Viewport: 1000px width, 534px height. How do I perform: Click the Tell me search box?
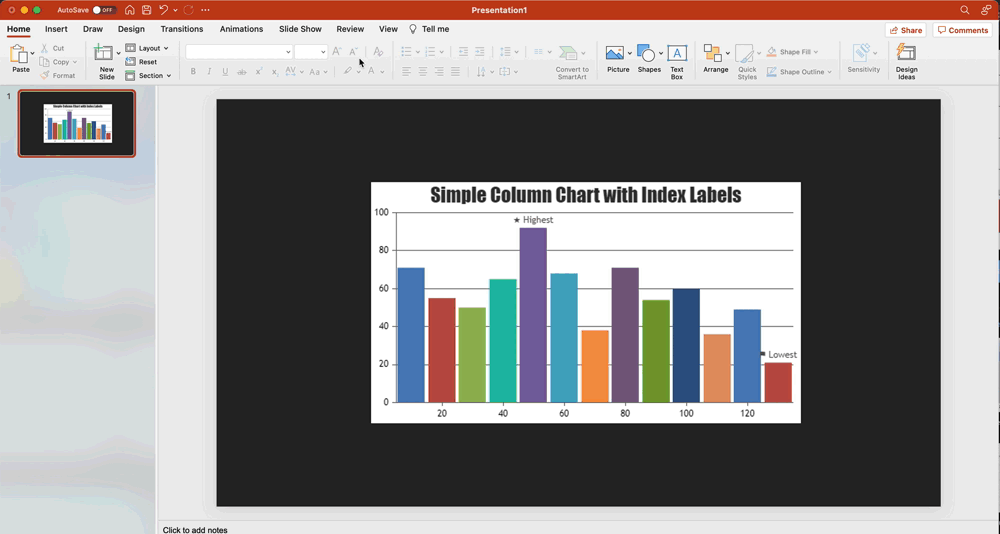(x=429, y=29)
